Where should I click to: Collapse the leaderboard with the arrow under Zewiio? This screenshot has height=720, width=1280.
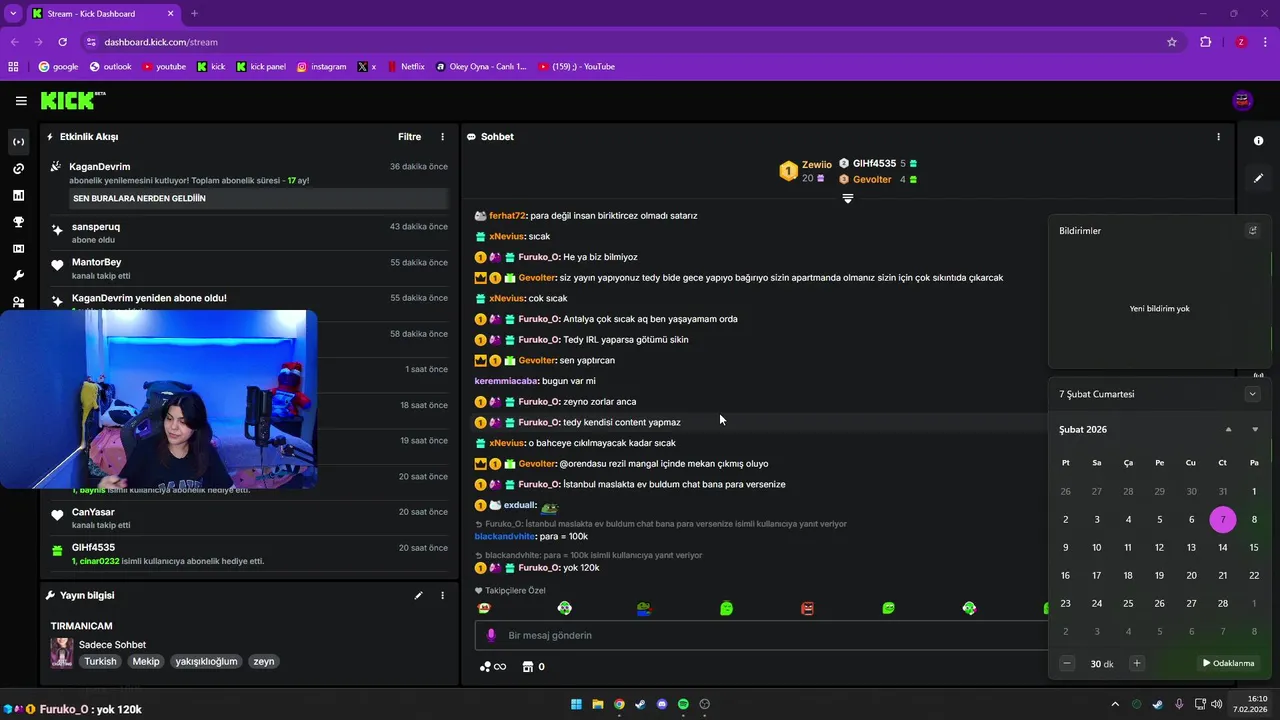(848, 199)
